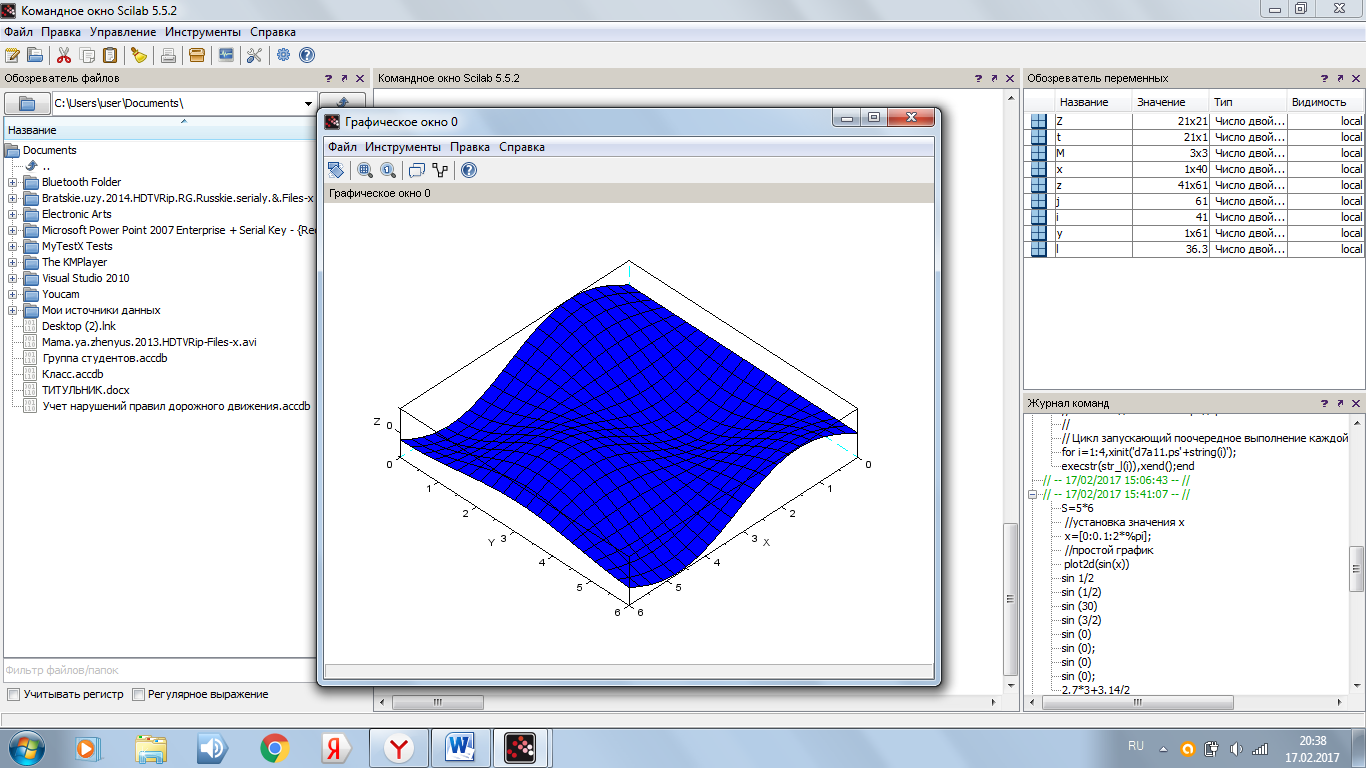The image size is (1366, 768).
Task: Click the RU language indicator in tray
Action: pyautogui.click(x=1136, y=746)
